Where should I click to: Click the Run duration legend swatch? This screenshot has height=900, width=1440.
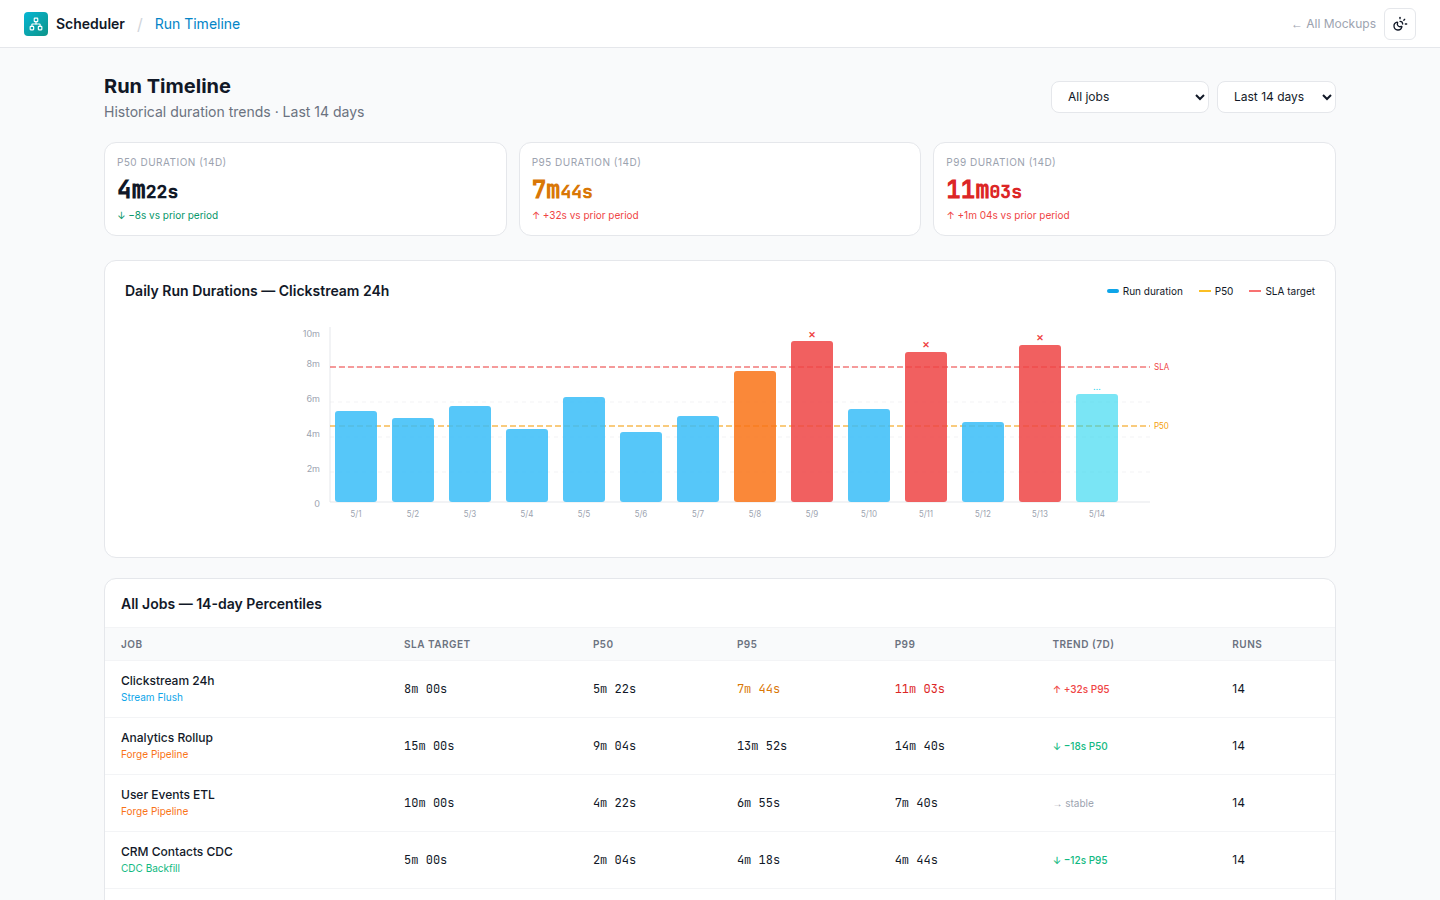(1112, 292)
